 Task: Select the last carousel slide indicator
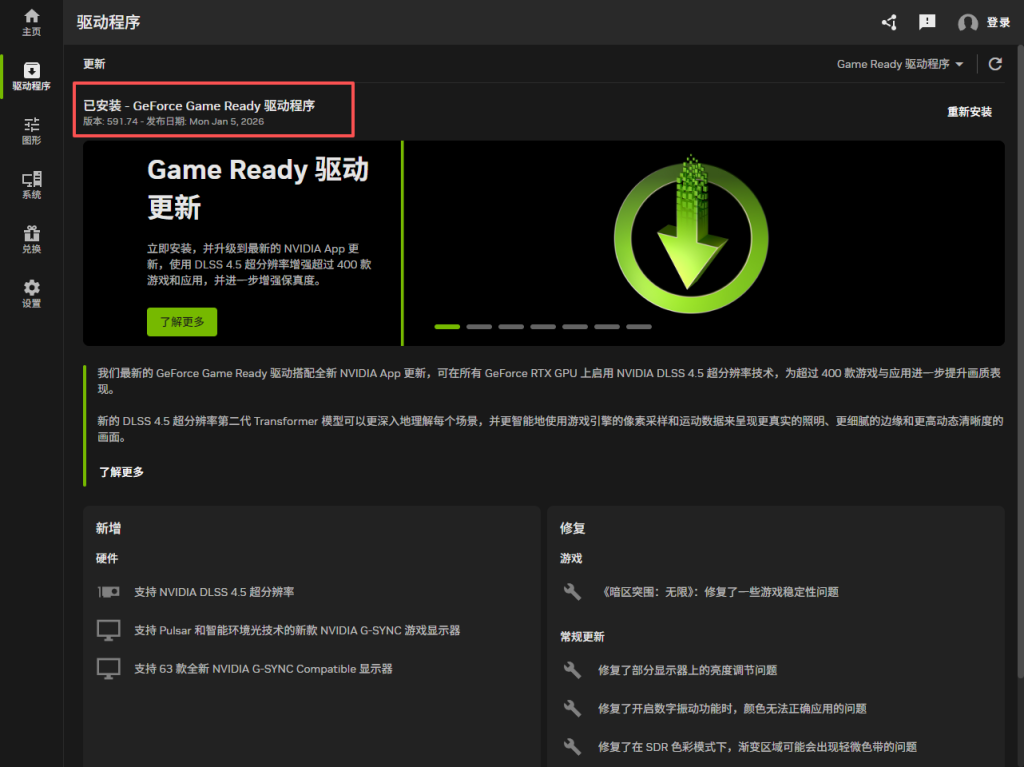(639, 326)
